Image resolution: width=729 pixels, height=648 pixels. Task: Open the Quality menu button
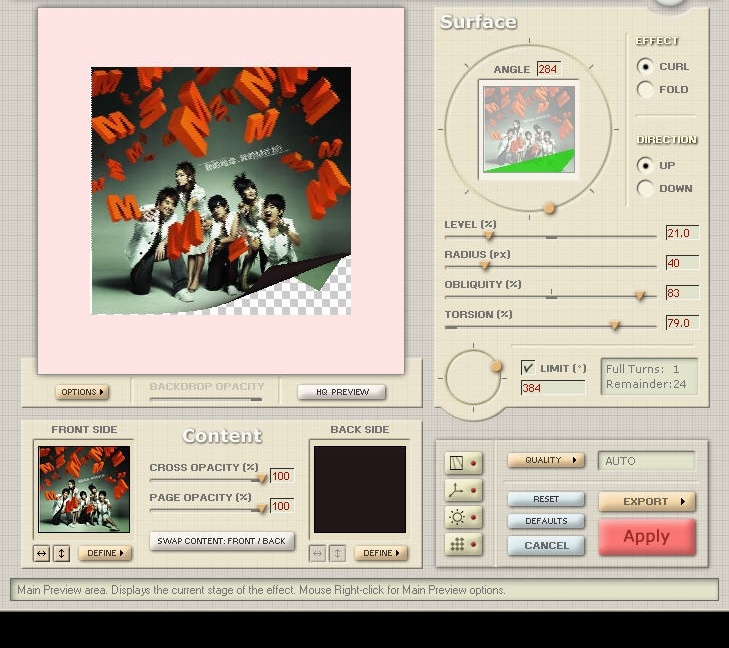[546, 460]
